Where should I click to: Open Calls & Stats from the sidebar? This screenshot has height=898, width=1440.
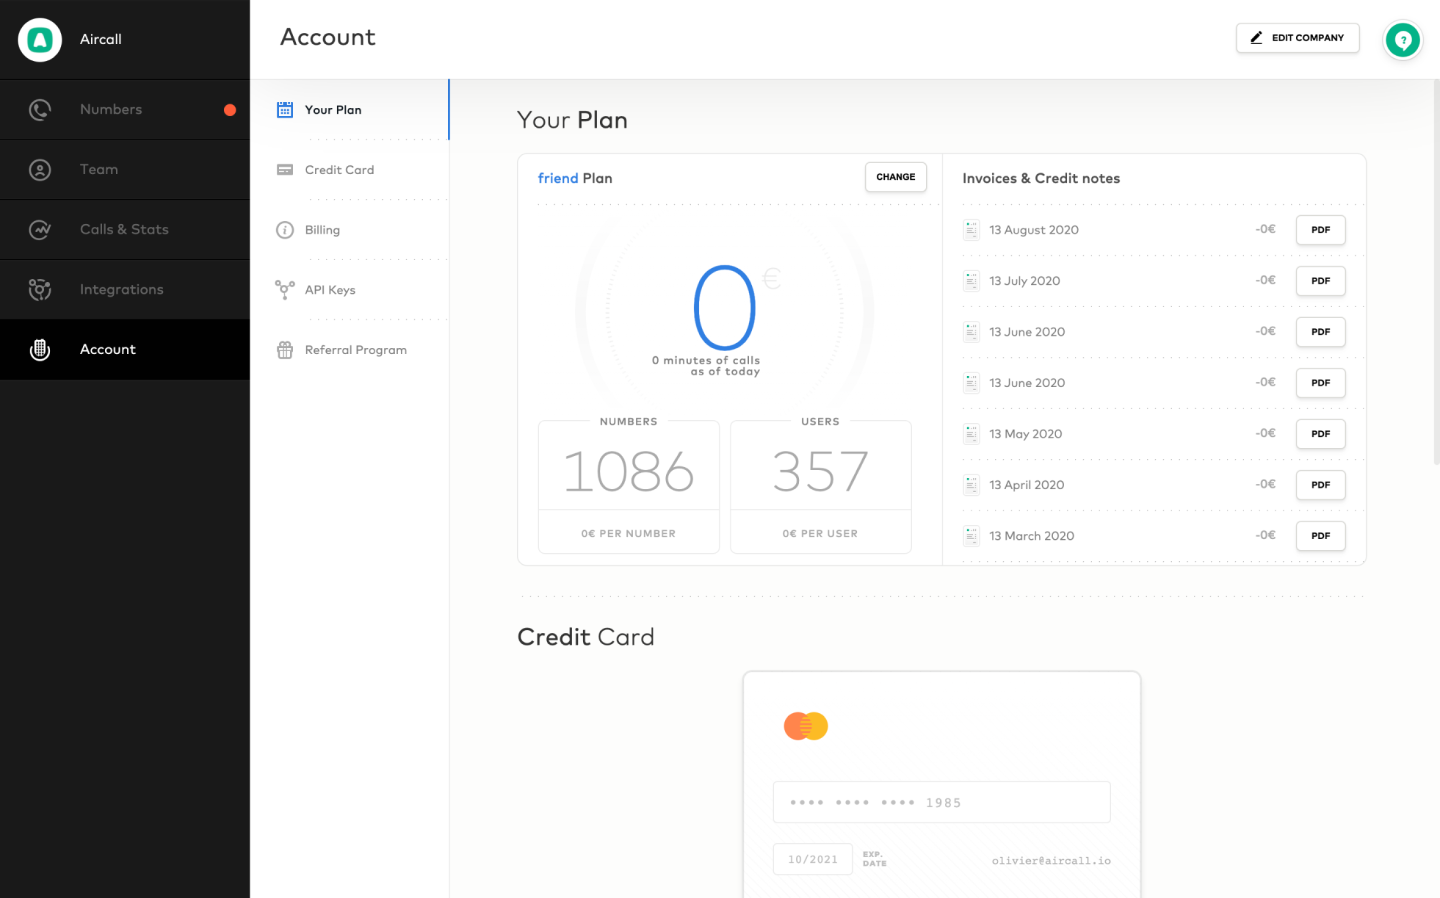point(124,229)
